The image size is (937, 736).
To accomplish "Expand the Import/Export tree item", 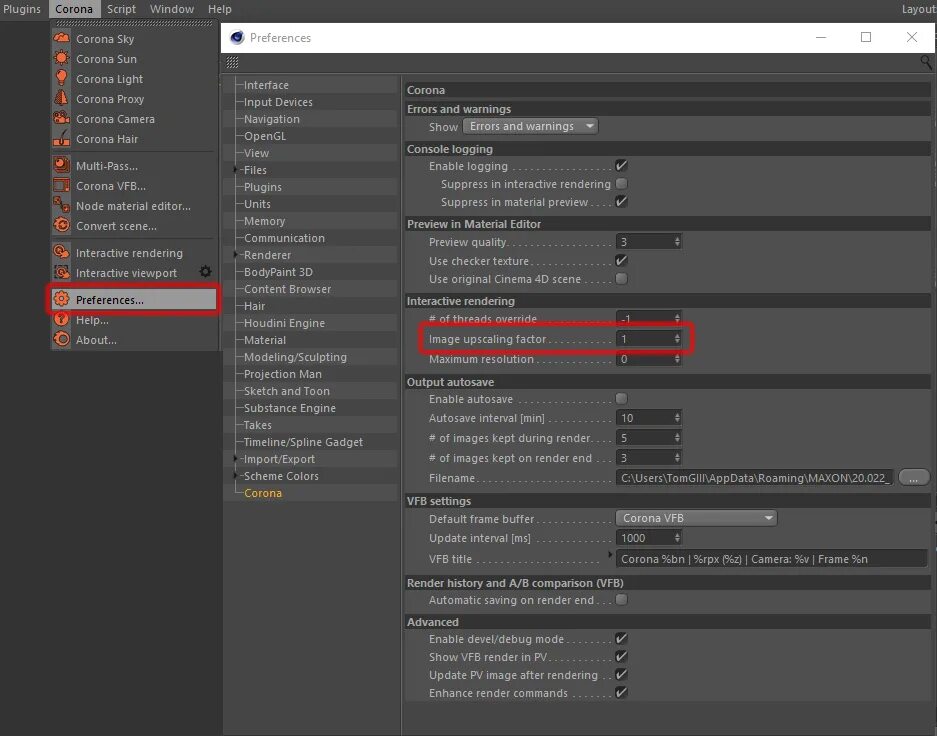I will [235, 459].
